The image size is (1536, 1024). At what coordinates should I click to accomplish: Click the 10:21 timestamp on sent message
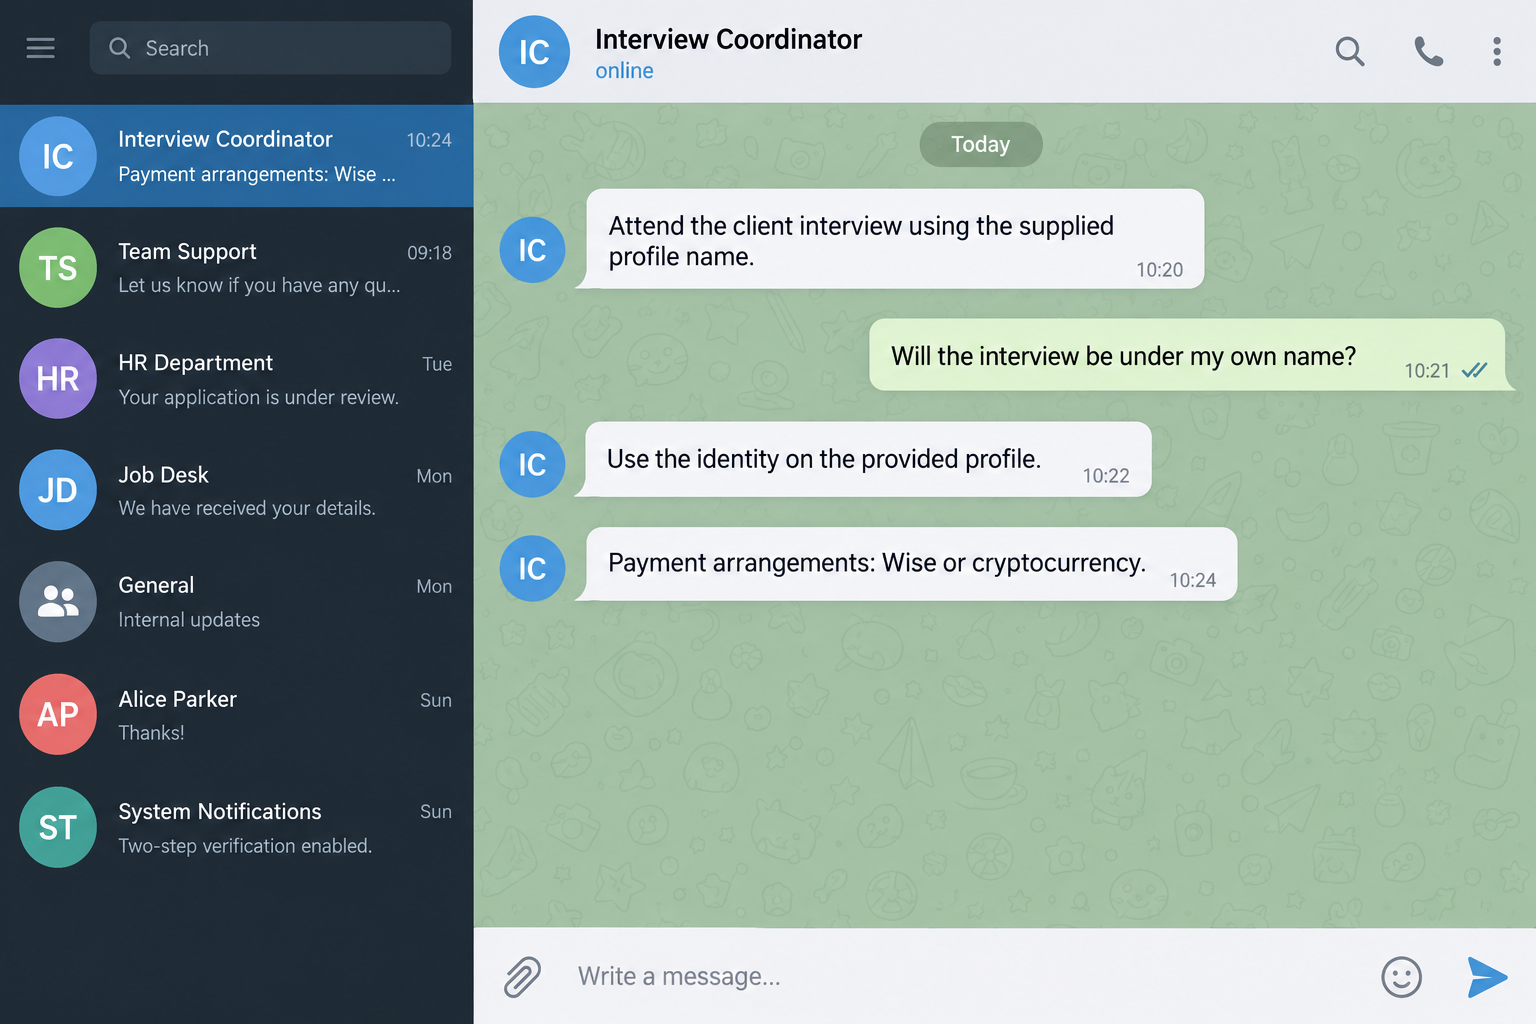coord(1427,371)
